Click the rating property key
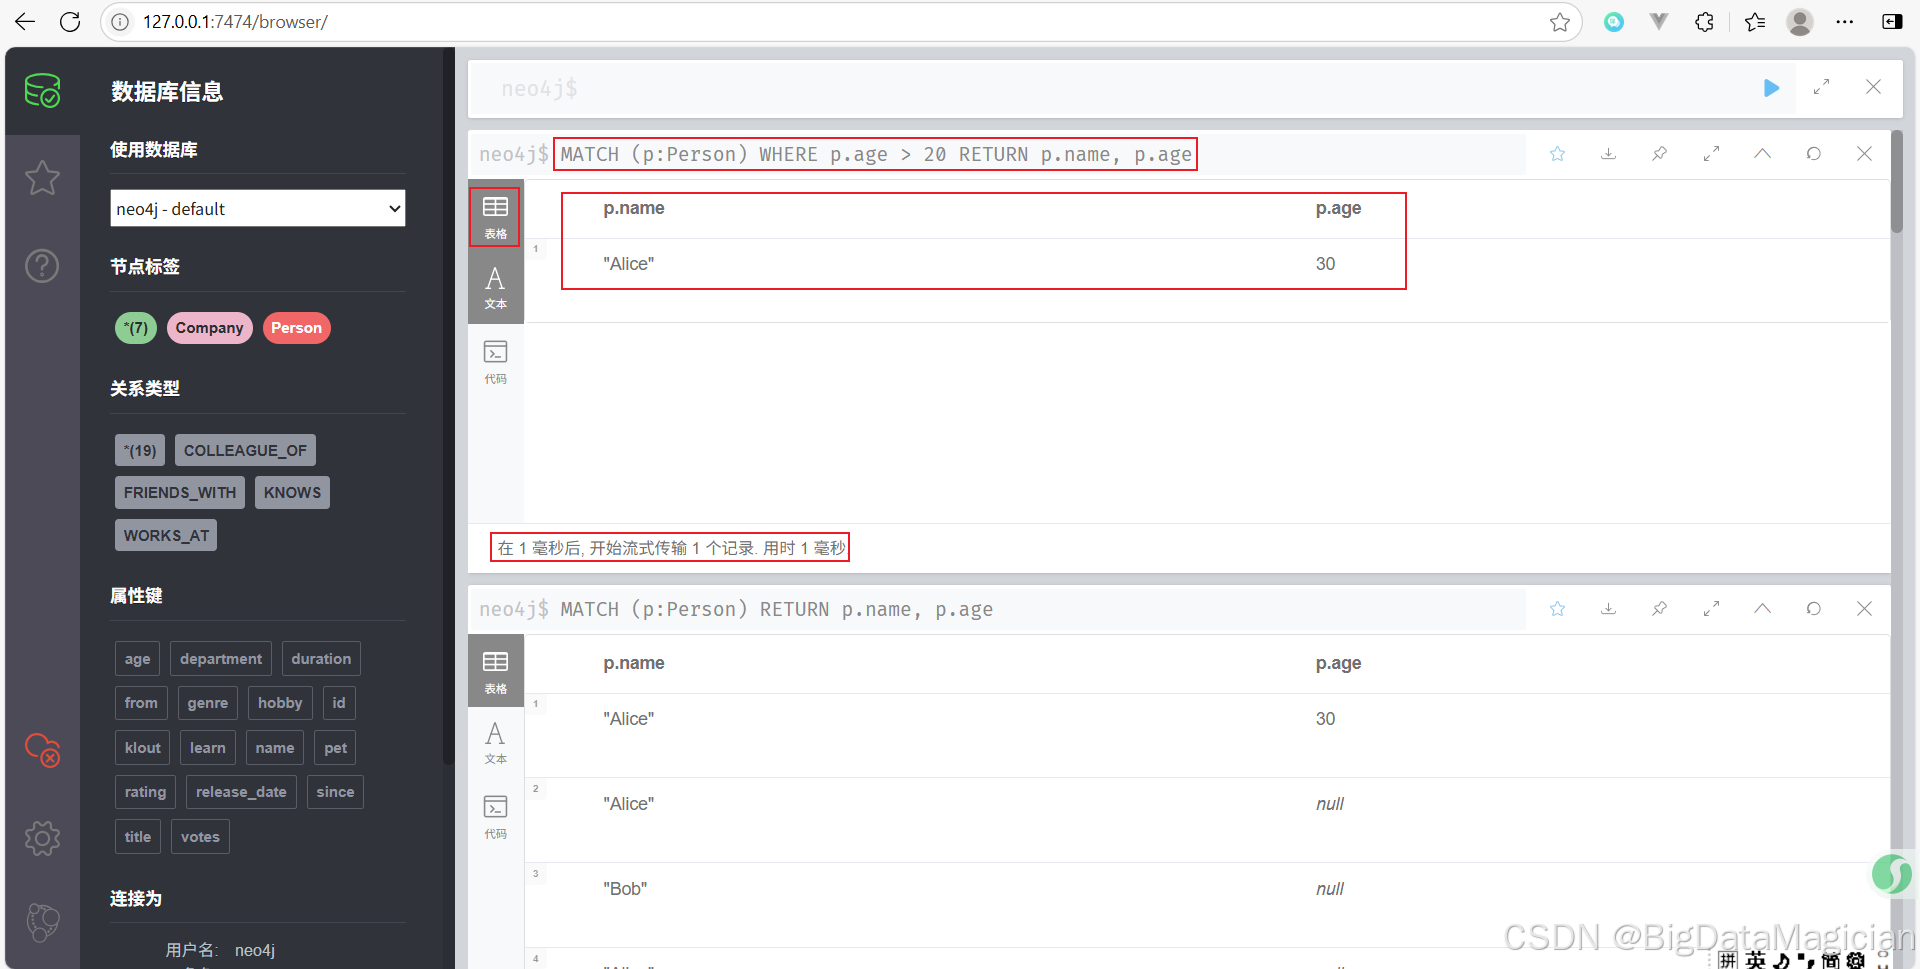 click(x=145, y=792)
